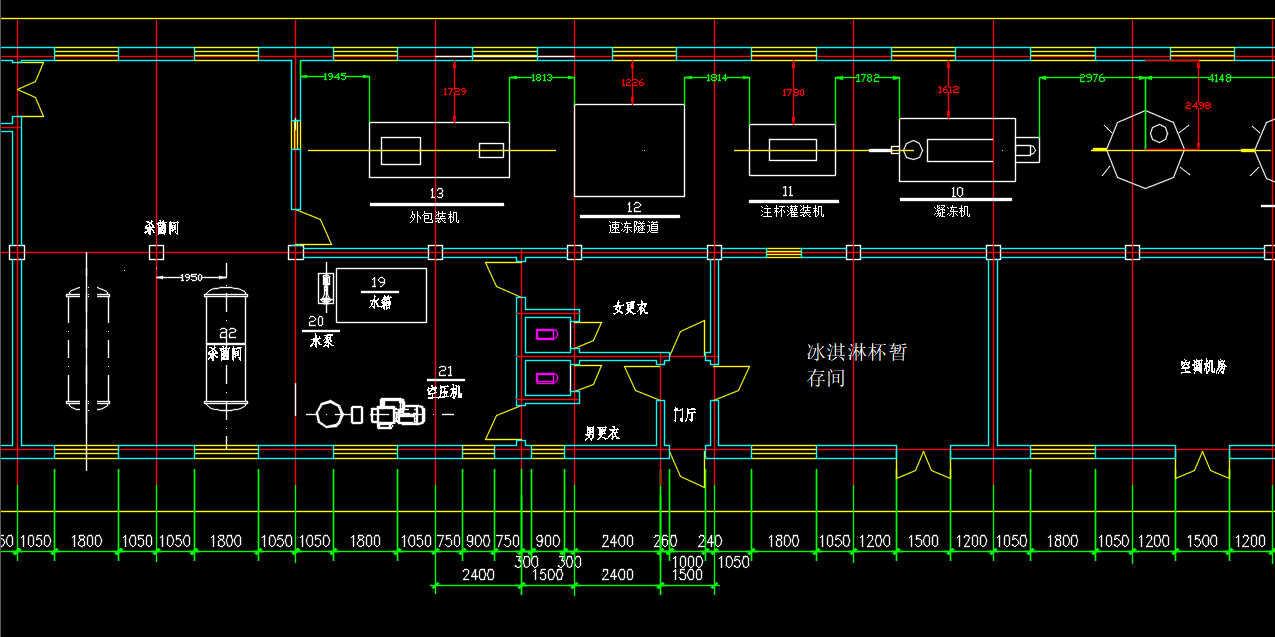Select the cup filling machine symbol numbered 11
Viewport: 1275px width, 637px height.
pos(792,150)
